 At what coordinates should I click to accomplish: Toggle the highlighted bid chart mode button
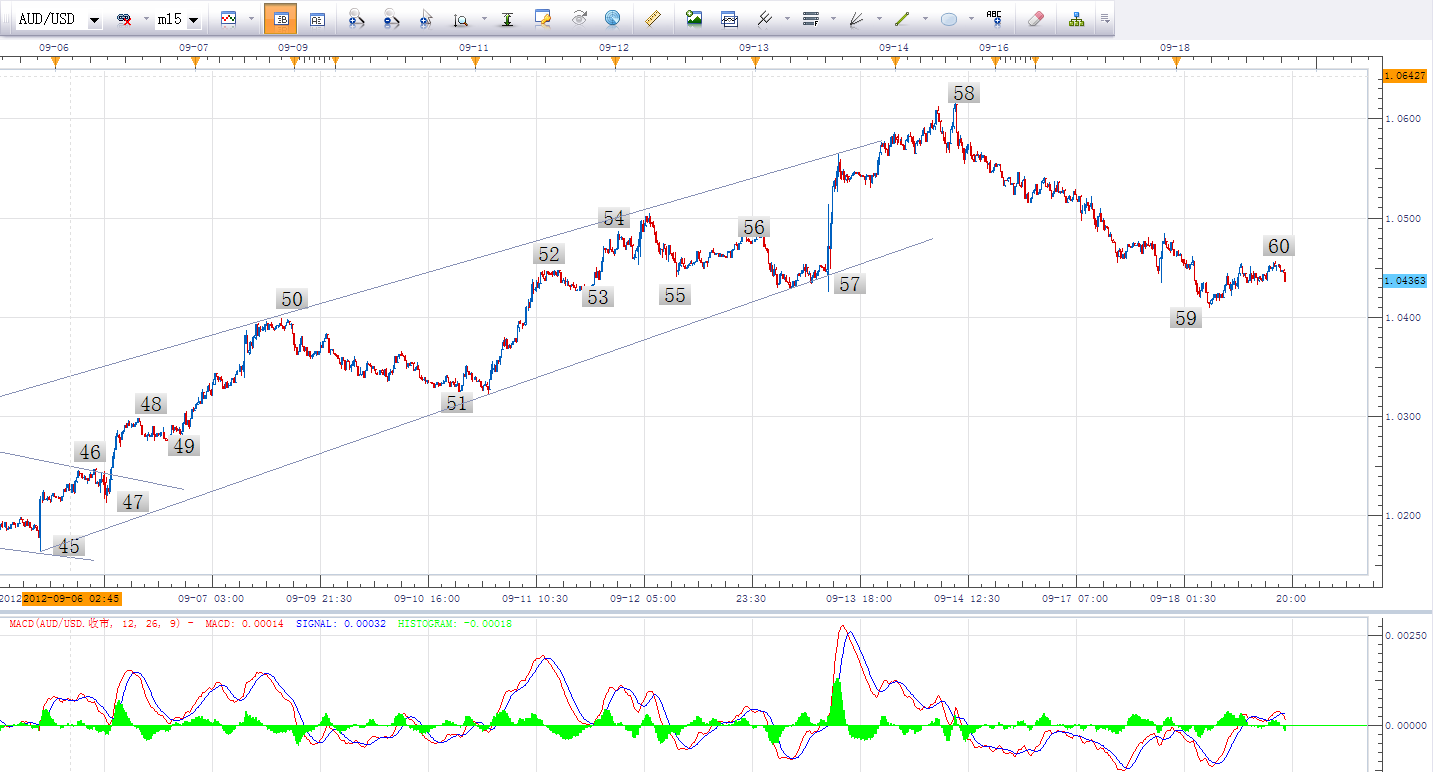click(x=280, y=19)
